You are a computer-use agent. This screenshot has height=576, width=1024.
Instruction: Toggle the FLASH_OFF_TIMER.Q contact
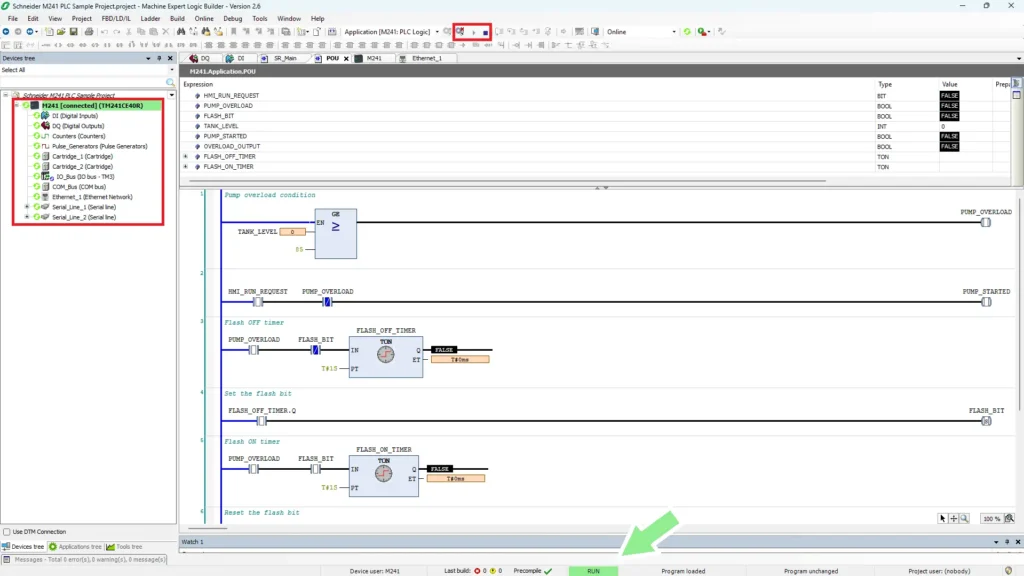coord(261,421)
